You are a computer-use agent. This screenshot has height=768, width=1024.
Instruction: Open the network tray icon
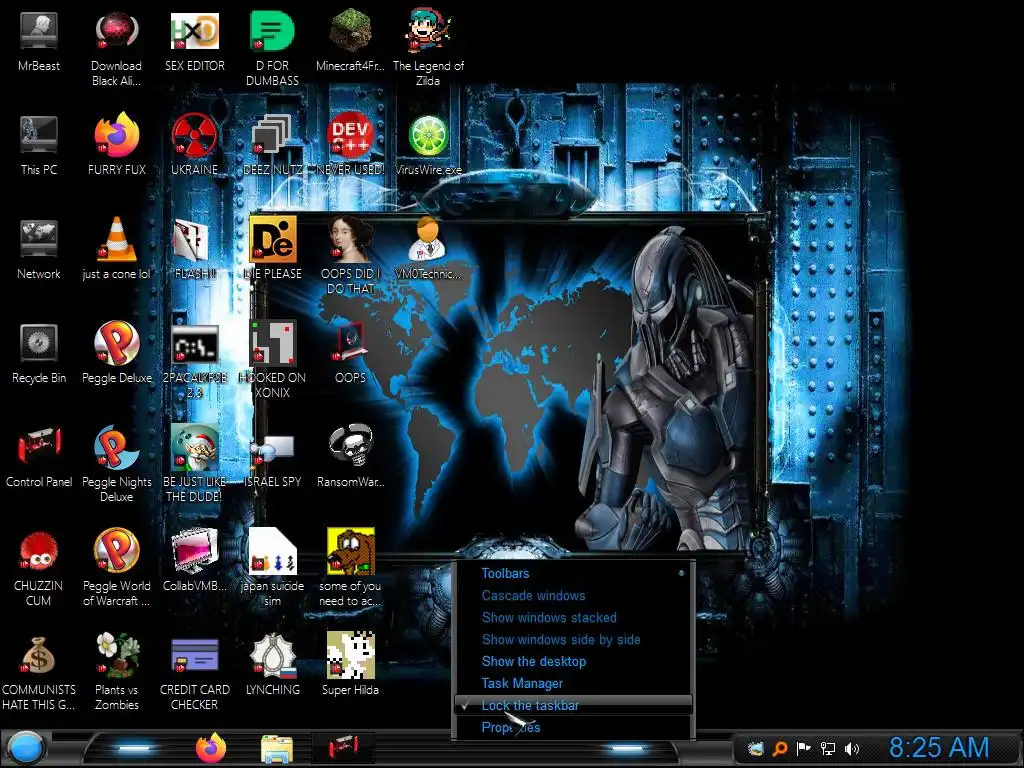click(827, 748)
